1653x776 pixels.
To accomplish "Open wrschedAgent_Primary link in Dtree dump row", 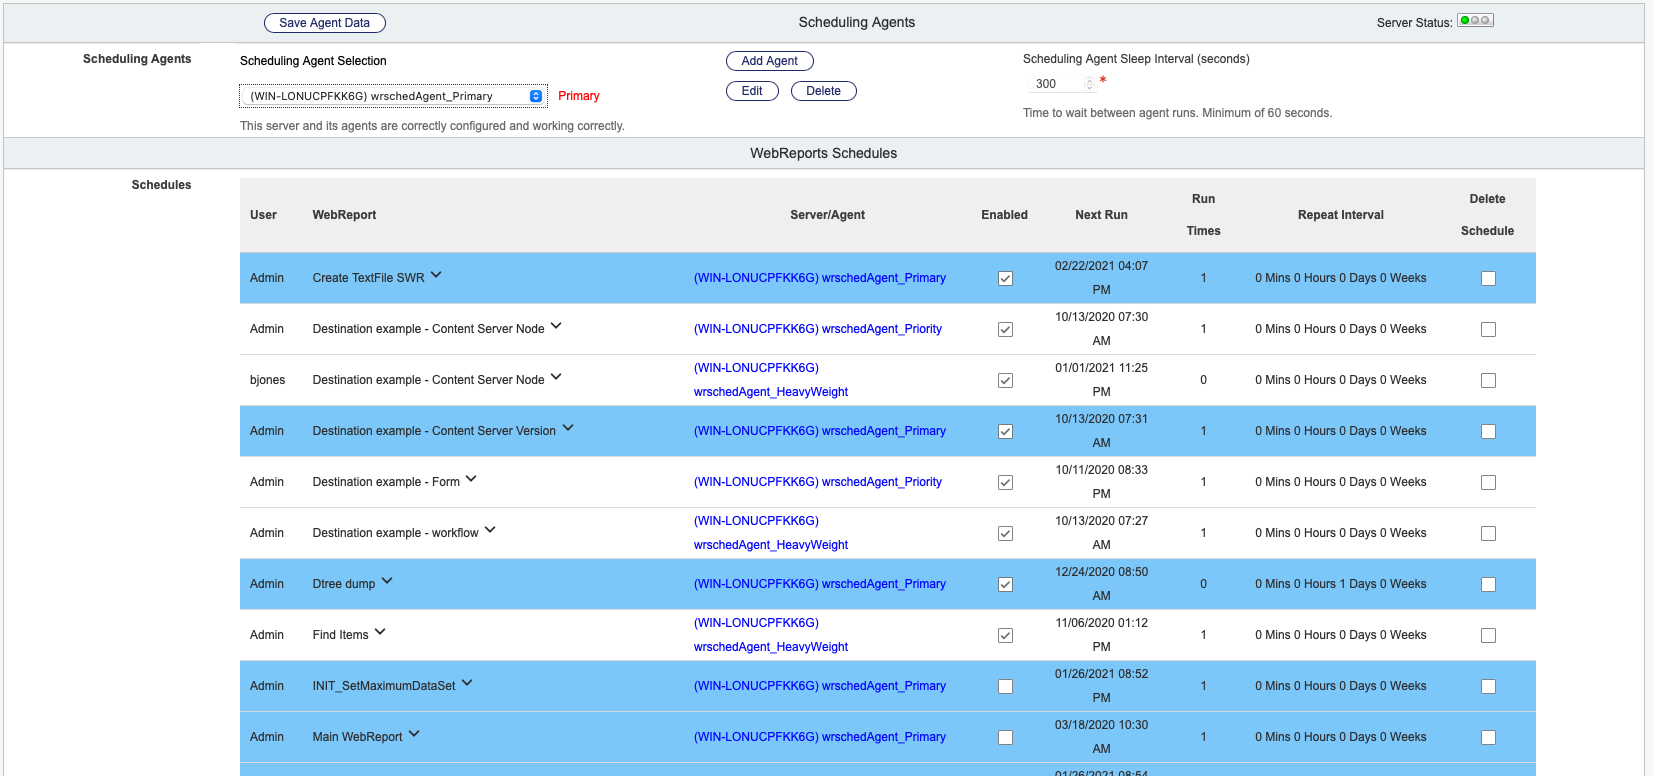I will coord(820,584).
